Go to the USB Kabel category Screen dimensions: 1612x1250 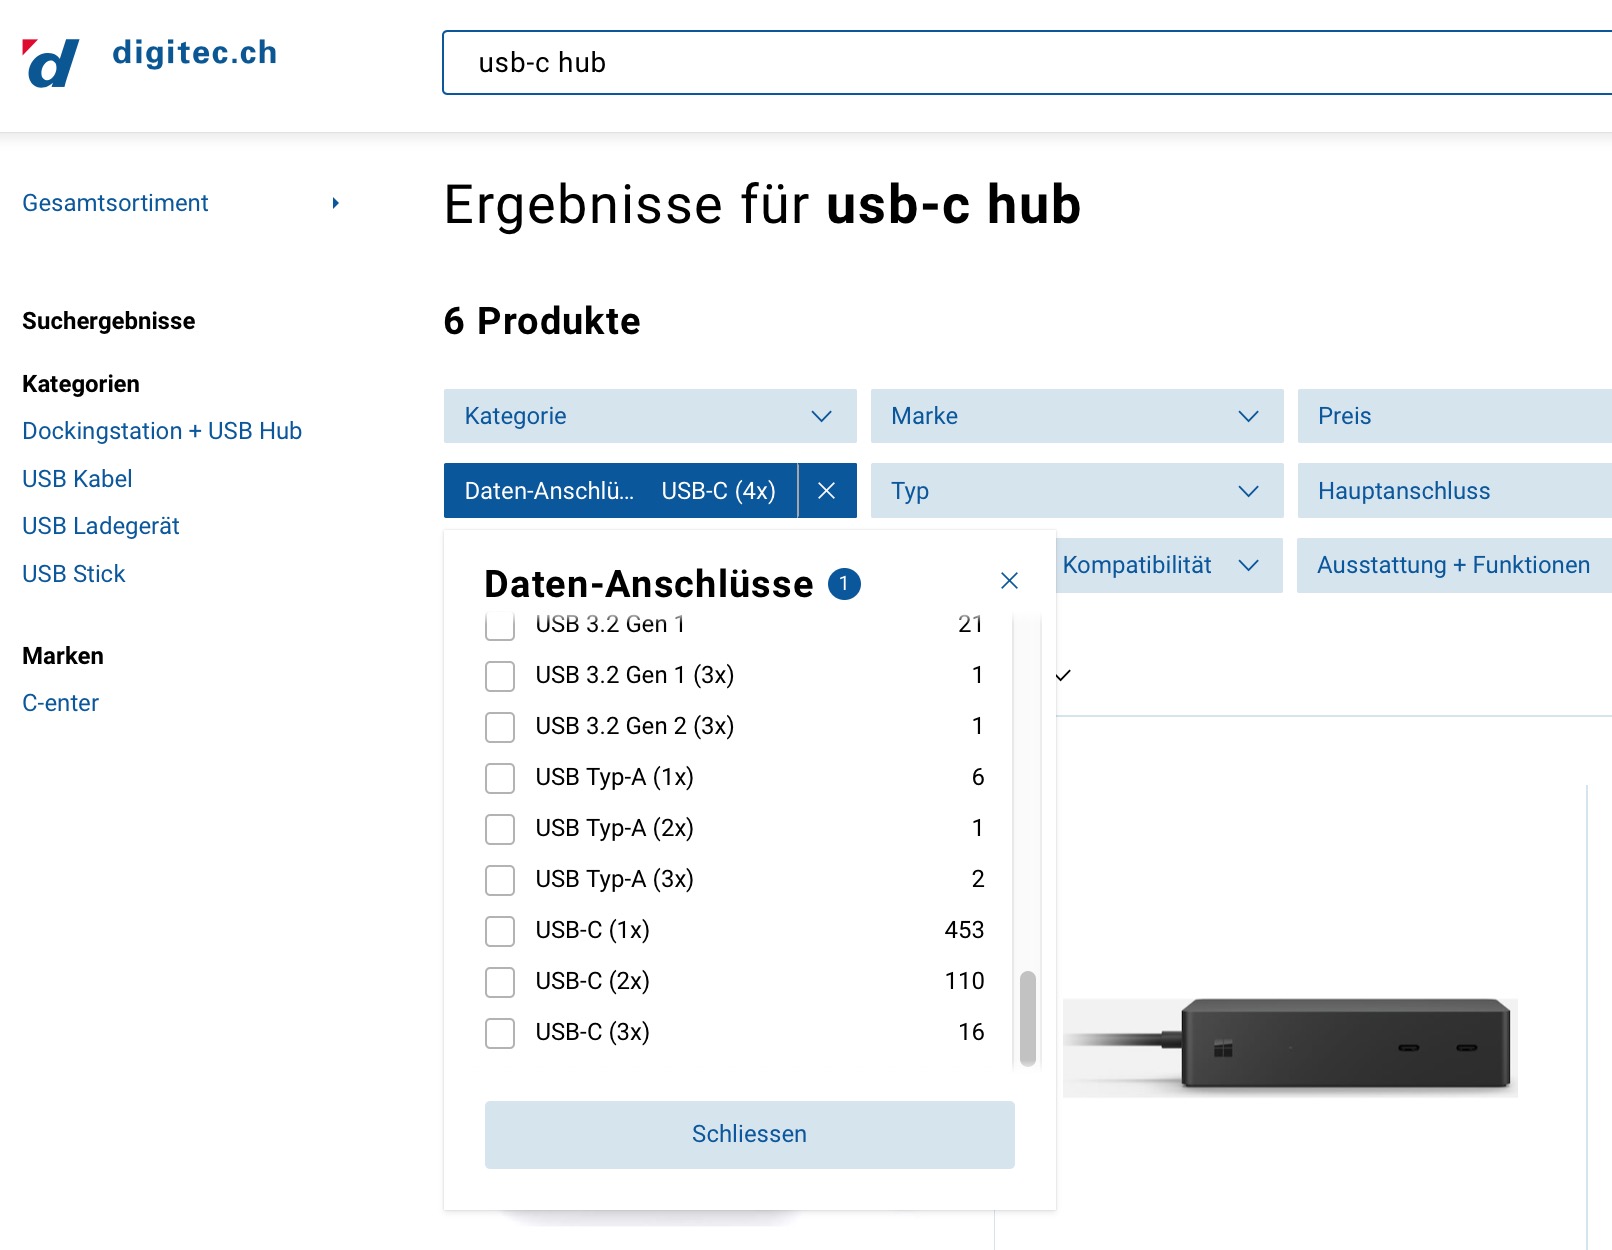click(77, 479)
